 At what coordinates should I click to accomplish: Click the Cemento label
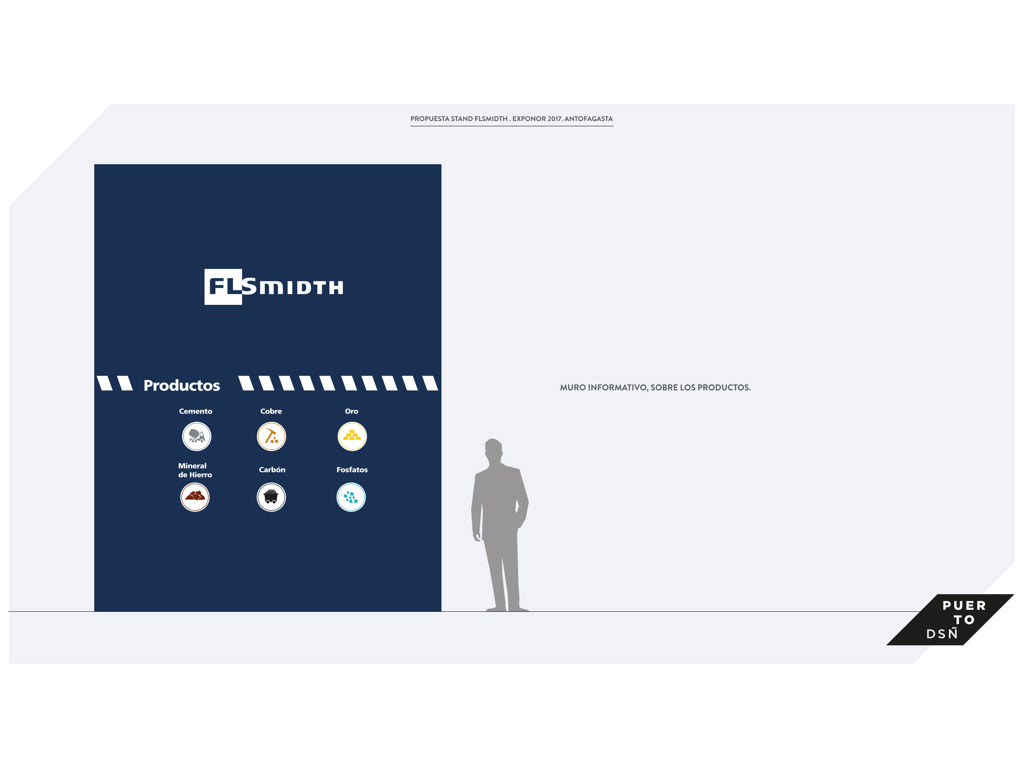point(195,411)
